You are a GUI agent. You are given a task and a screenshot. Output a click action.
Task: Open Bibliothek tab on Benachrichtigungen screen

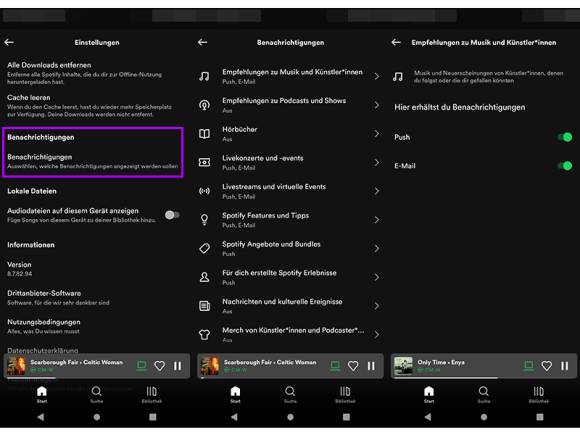tap(345, 395)
